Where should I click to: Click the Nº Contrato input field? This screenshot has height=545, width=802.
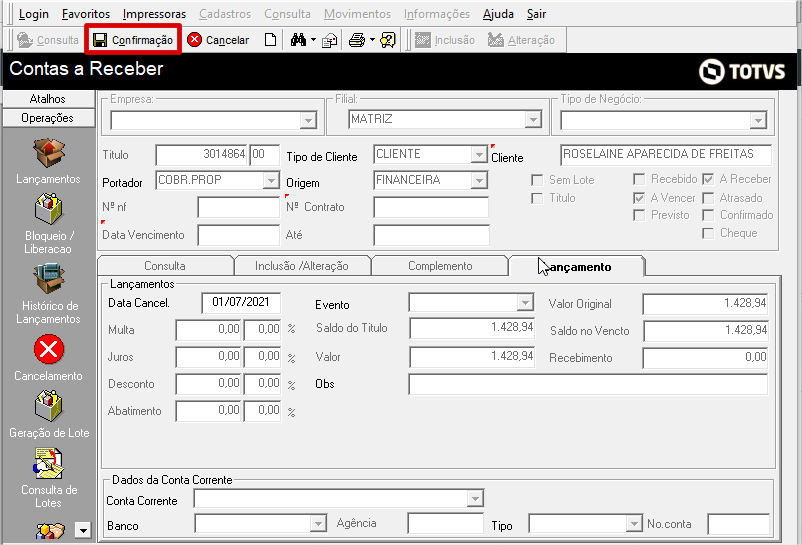(431, 208)
